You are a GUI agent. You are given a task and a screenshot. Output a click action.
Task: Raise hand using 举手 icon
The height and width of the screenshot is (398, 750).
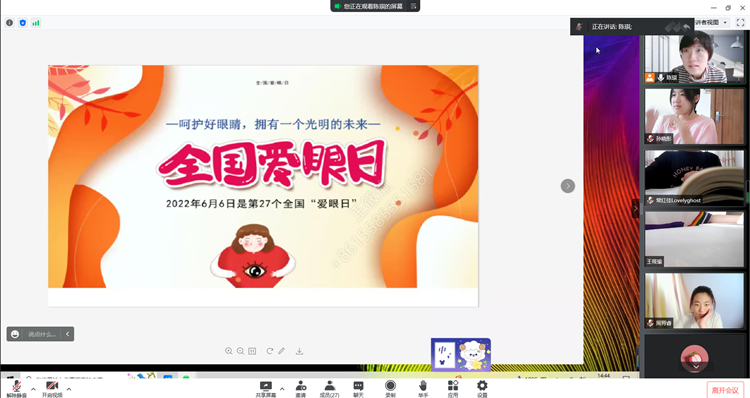(423, 389)
